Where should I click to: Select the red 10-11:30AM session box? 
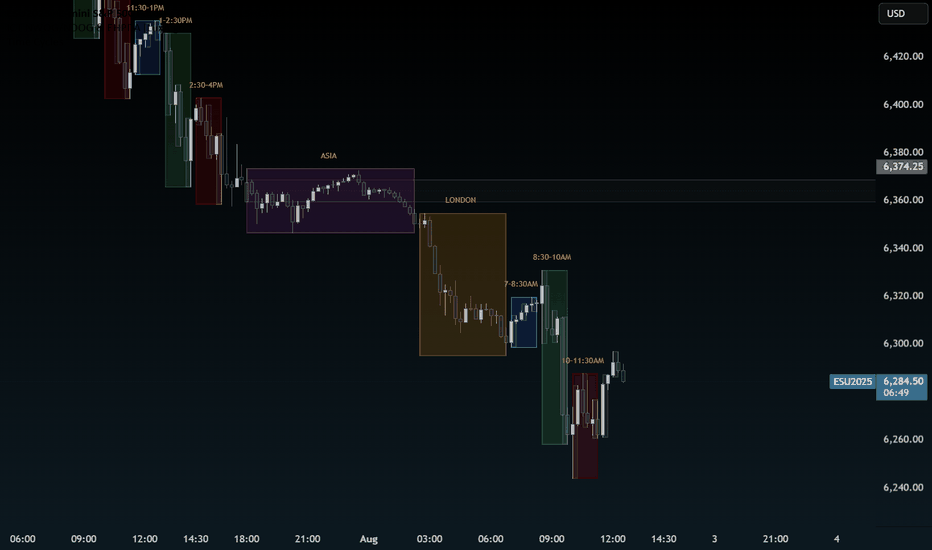click(x=585, y=426)
